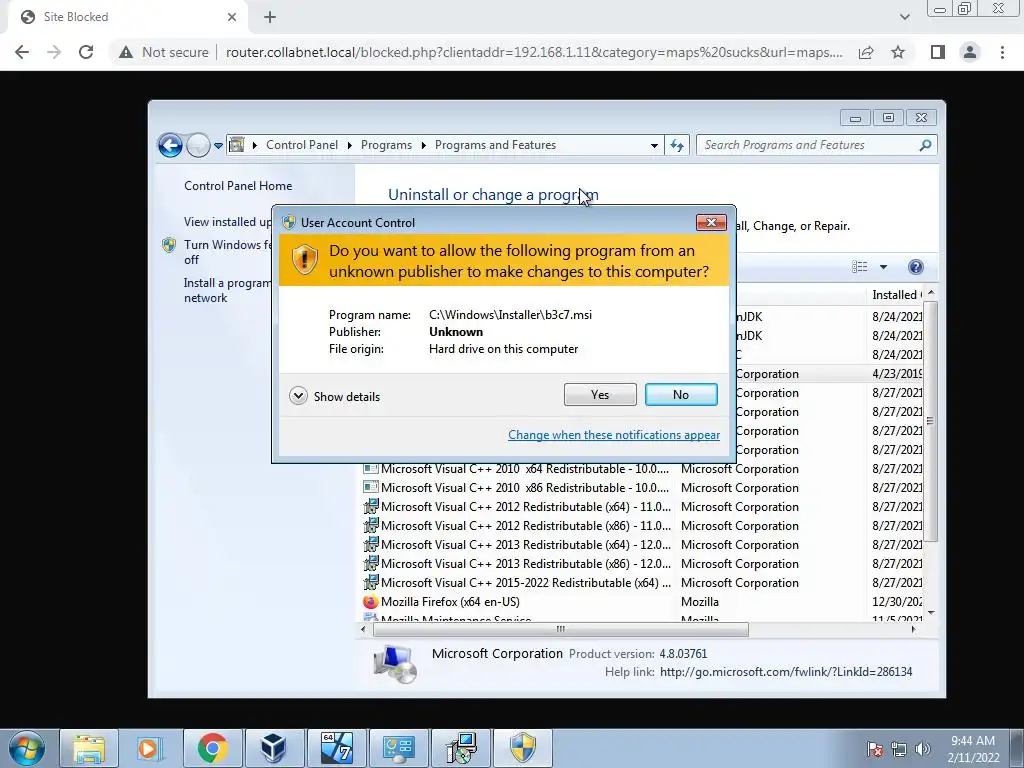The height and width of the screenshot is (768, 1024).
Task: Click the volume speaker tray icon
Action: (923, 749)
